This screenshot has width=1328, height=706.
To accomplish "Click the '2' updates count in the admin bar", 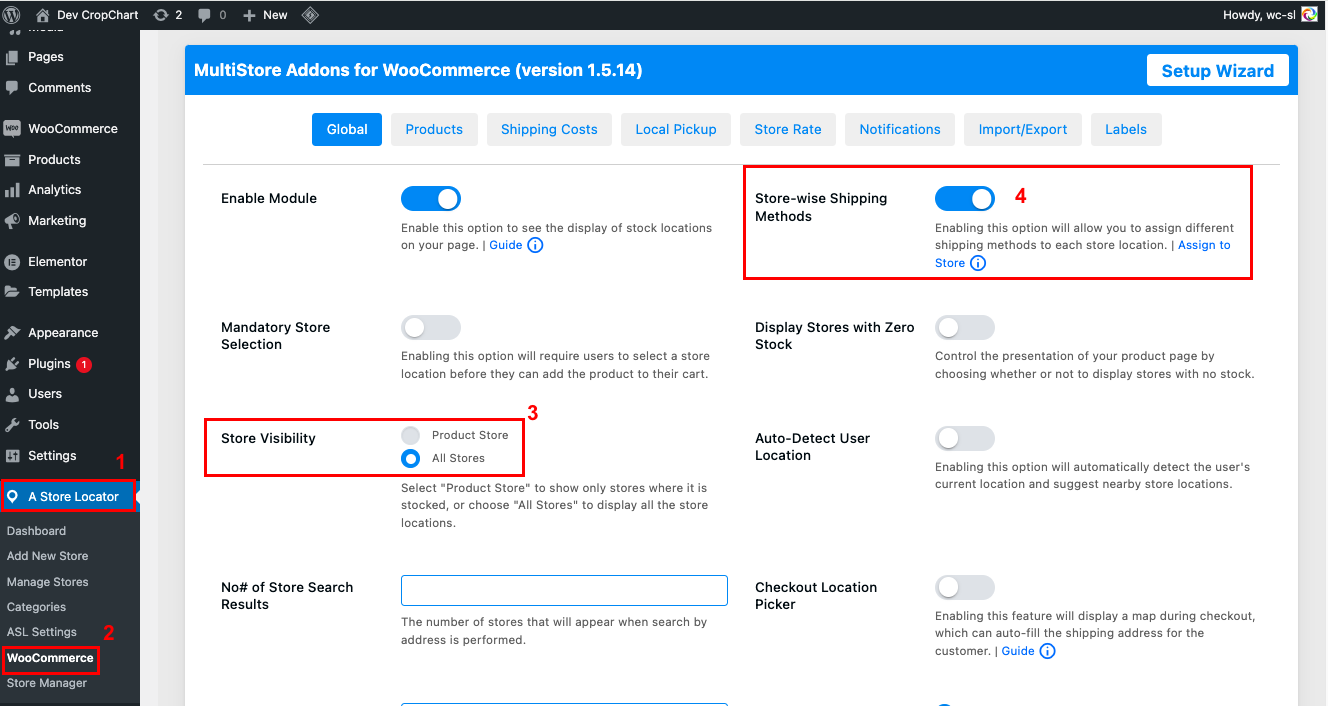I will tap(179, 15).
